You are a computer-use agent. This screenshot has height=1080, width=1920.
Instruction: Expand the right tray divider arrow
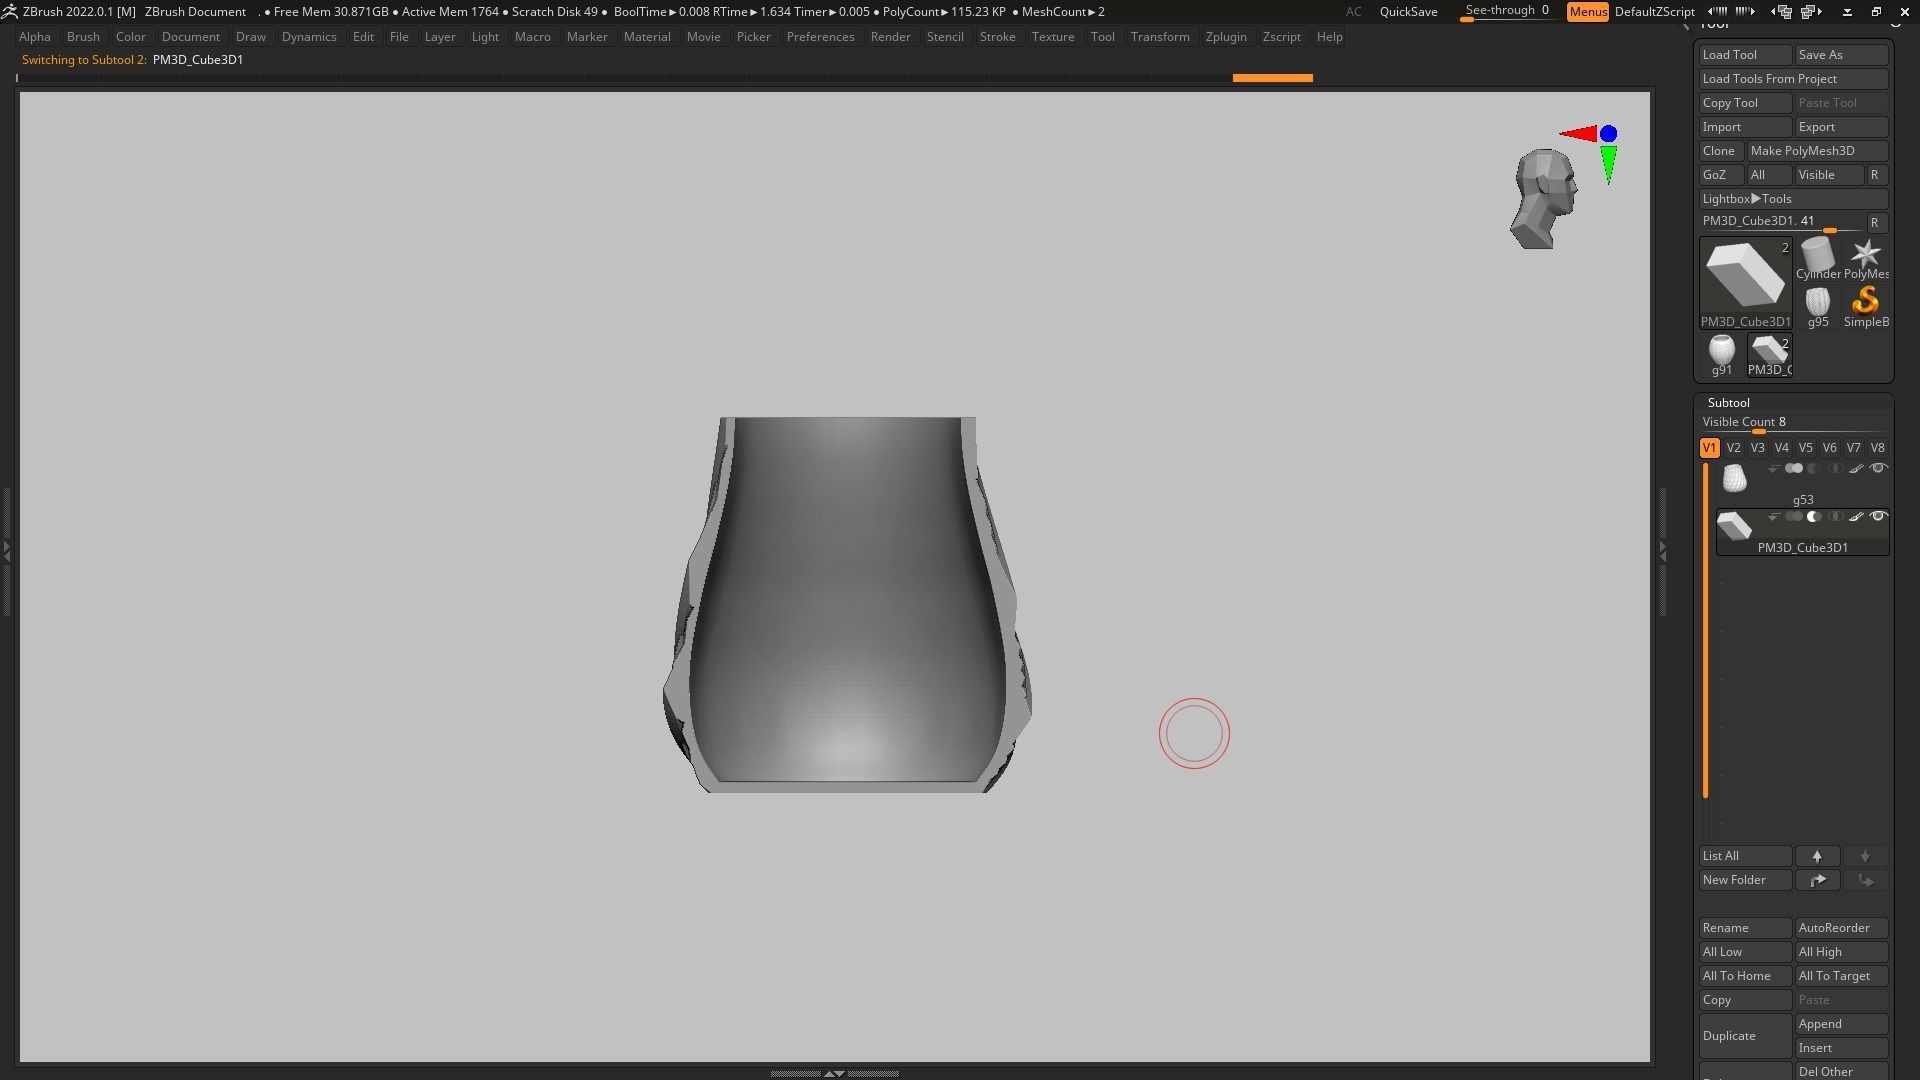[x=1662, y=550]
